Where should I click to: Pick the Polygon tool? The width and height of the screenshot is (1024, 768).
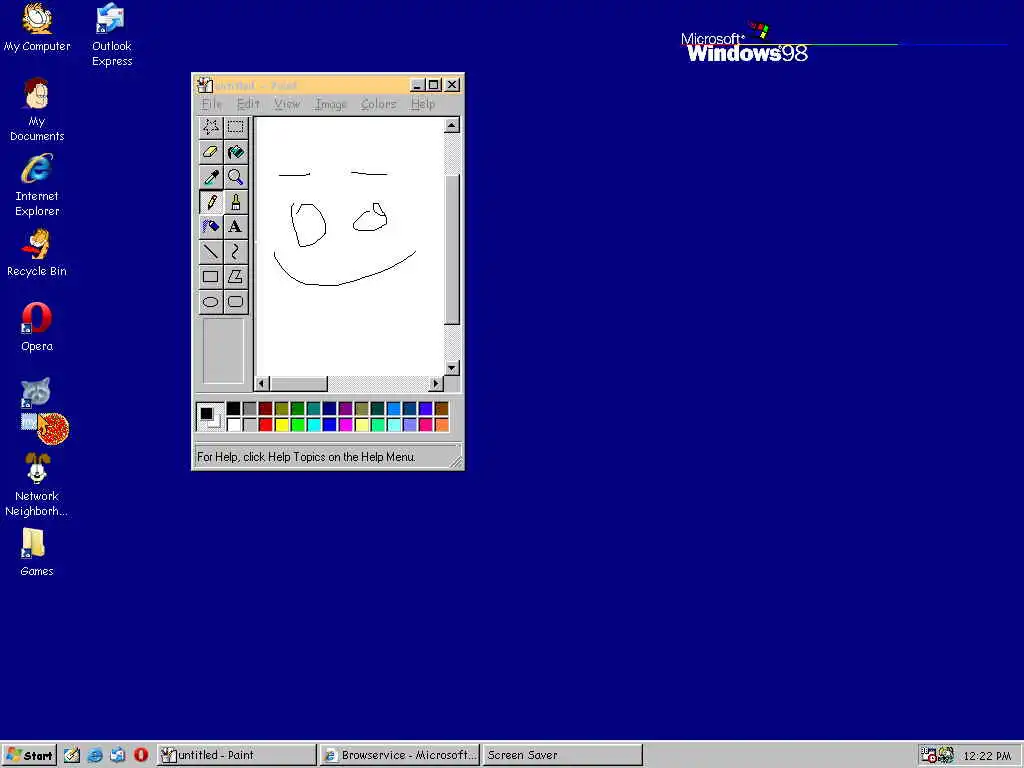click(235, 276)
